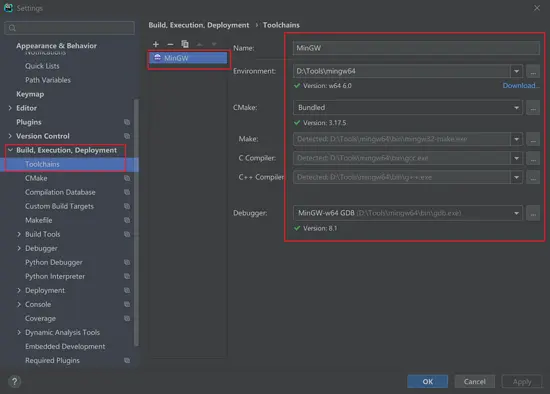Open the help question mark icon
This screenshot has height=394, width=550.
(x=14, y=381)
